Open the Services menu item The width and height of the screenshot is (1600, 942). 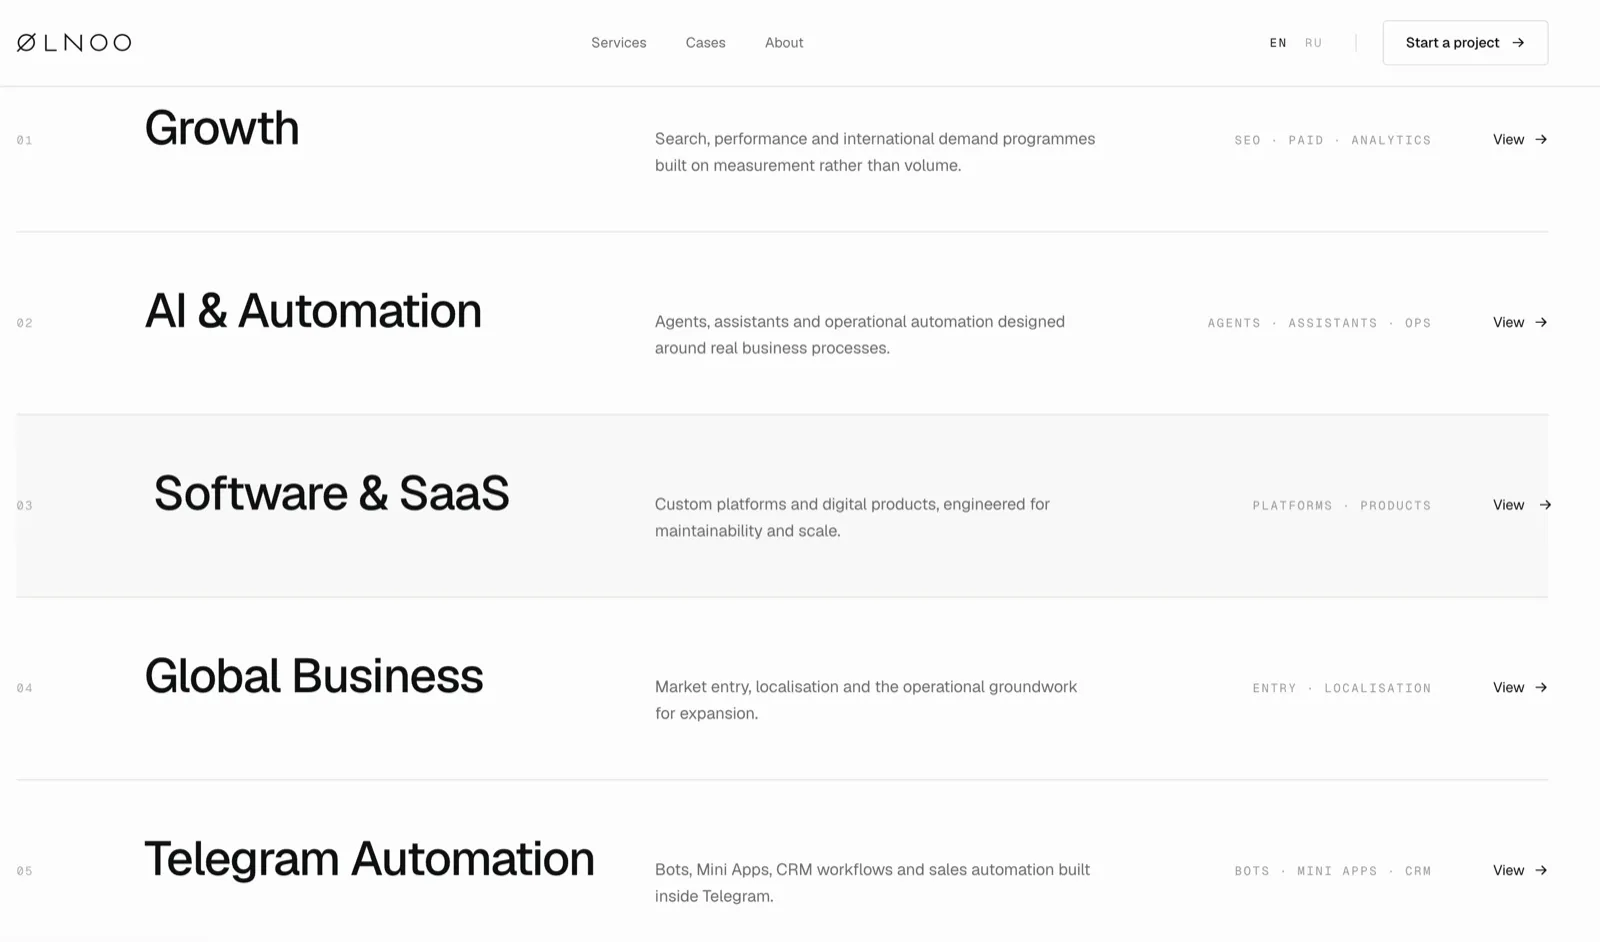618,42
